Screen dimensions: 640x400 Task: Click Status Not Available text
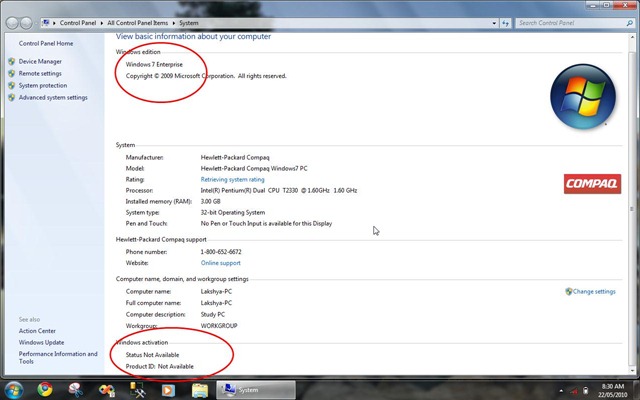click(152, 355)
